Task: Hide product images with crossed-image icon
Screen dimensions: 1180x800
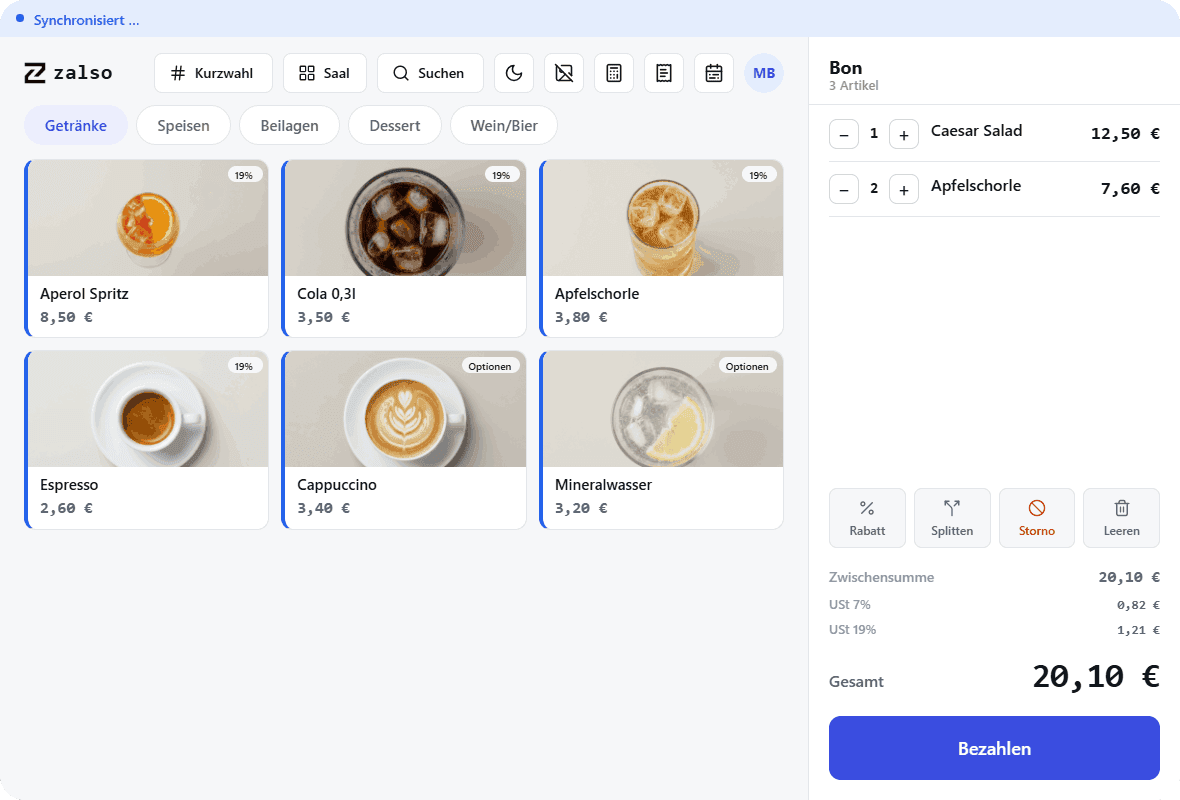Action: pyautogui.click(x=564, y=73)
